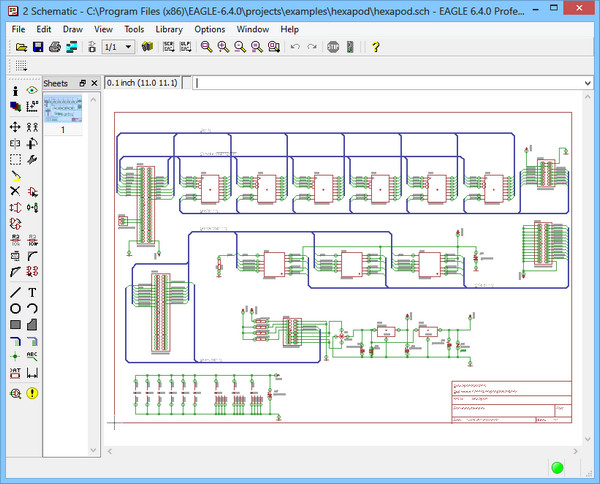Select the Delete tool (X icon)
Image resolution: width=600 pixels, height=484 pixels.
[15, 190]
